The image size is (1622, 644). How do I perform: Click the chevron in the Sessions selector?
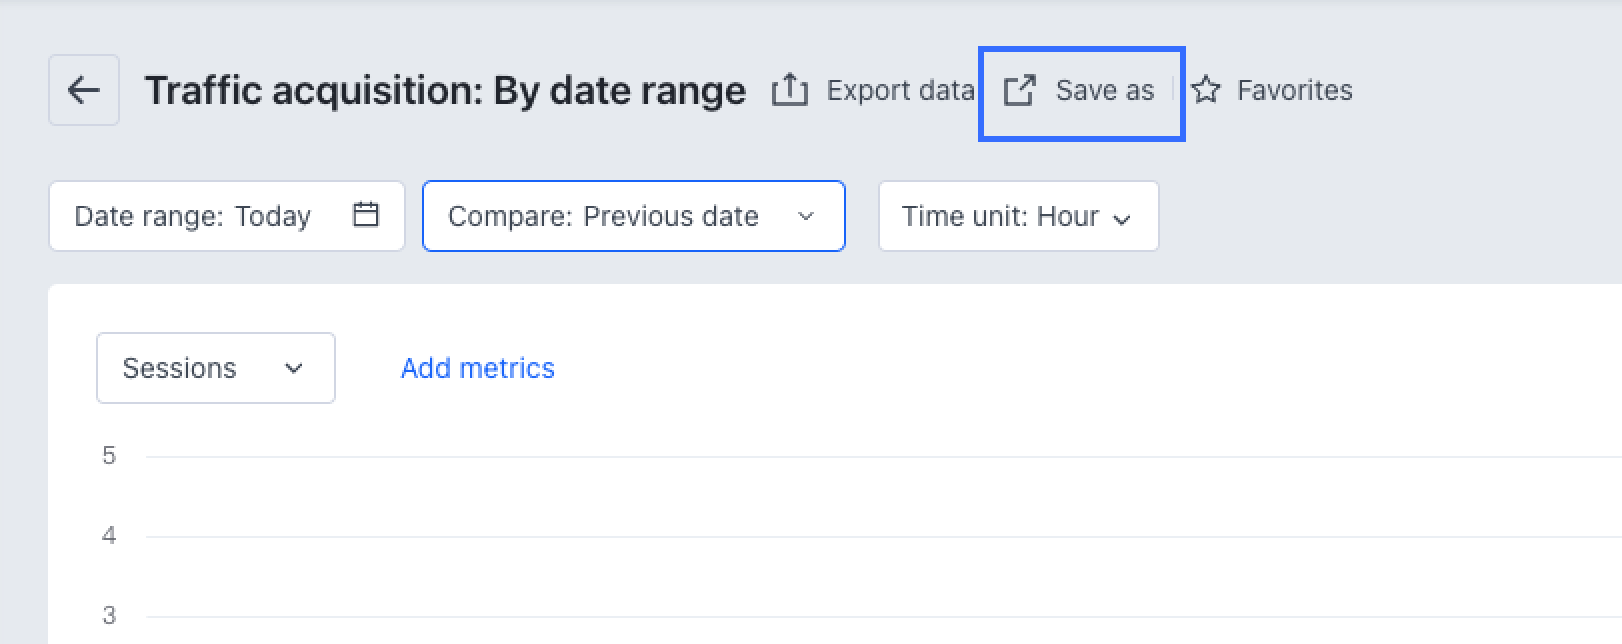coord(293,368)
